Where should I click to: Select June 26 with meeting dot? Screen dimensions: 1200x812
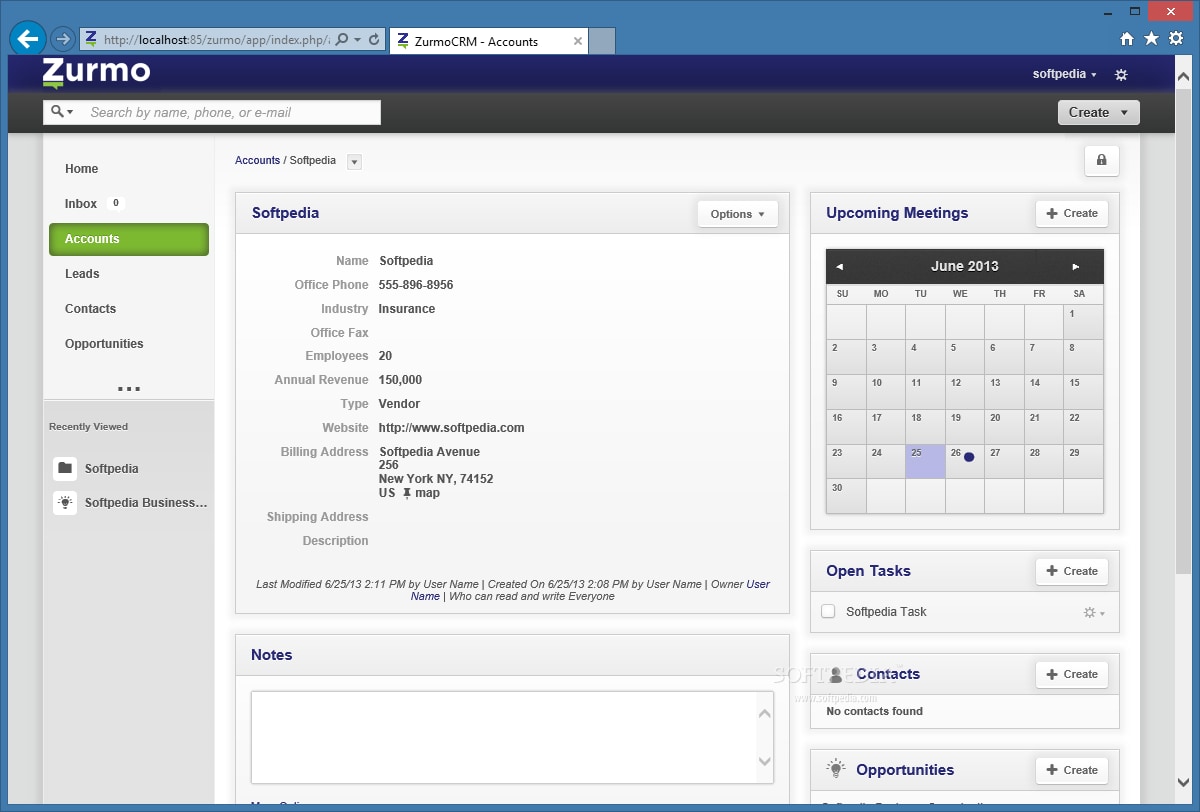964,462
